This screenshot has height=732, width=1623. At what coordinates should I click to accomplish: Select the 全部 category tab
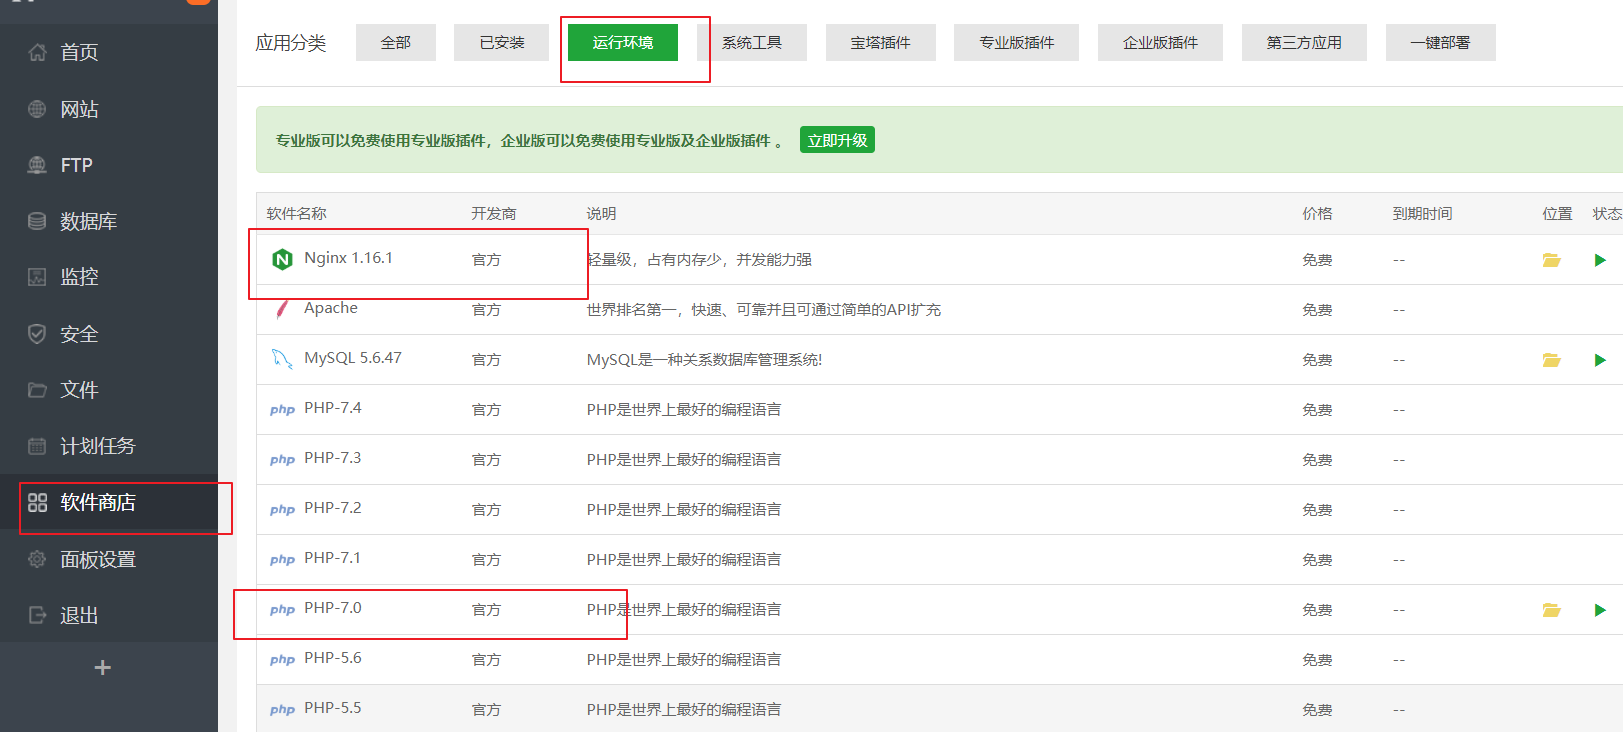pyautogui.click(x=396, y=43)
